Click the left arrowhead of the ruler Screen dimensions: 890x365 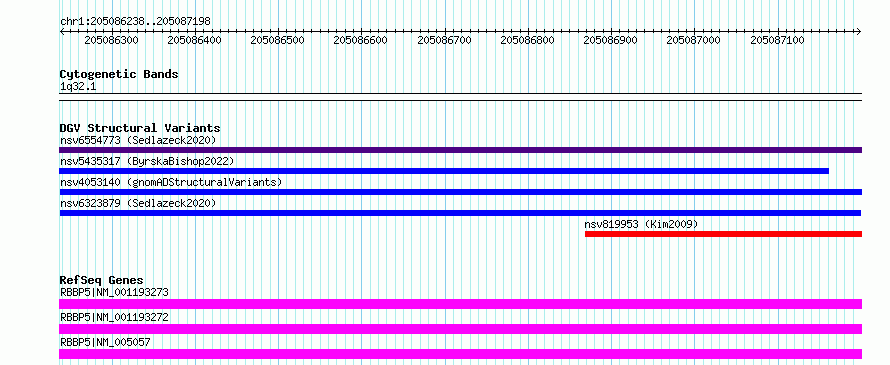pyautogui.click(x=62, y=31)
